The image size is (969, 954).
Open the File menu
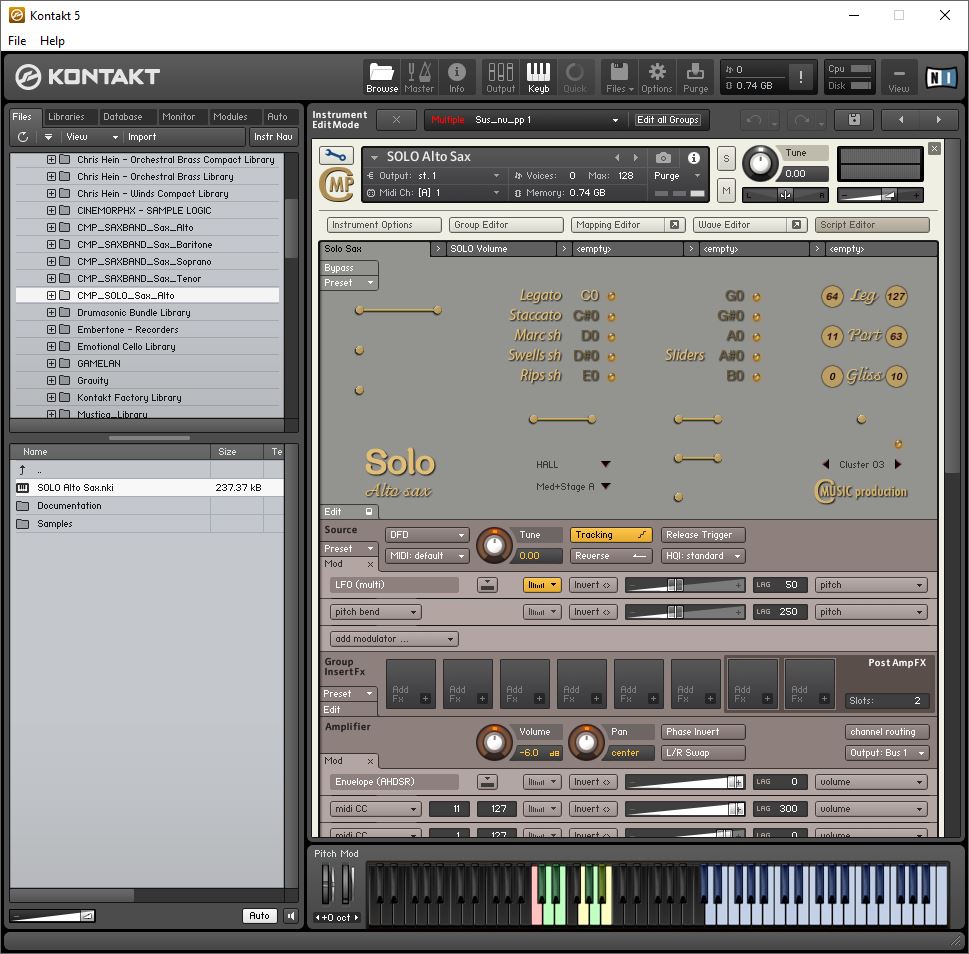(17, 41)
